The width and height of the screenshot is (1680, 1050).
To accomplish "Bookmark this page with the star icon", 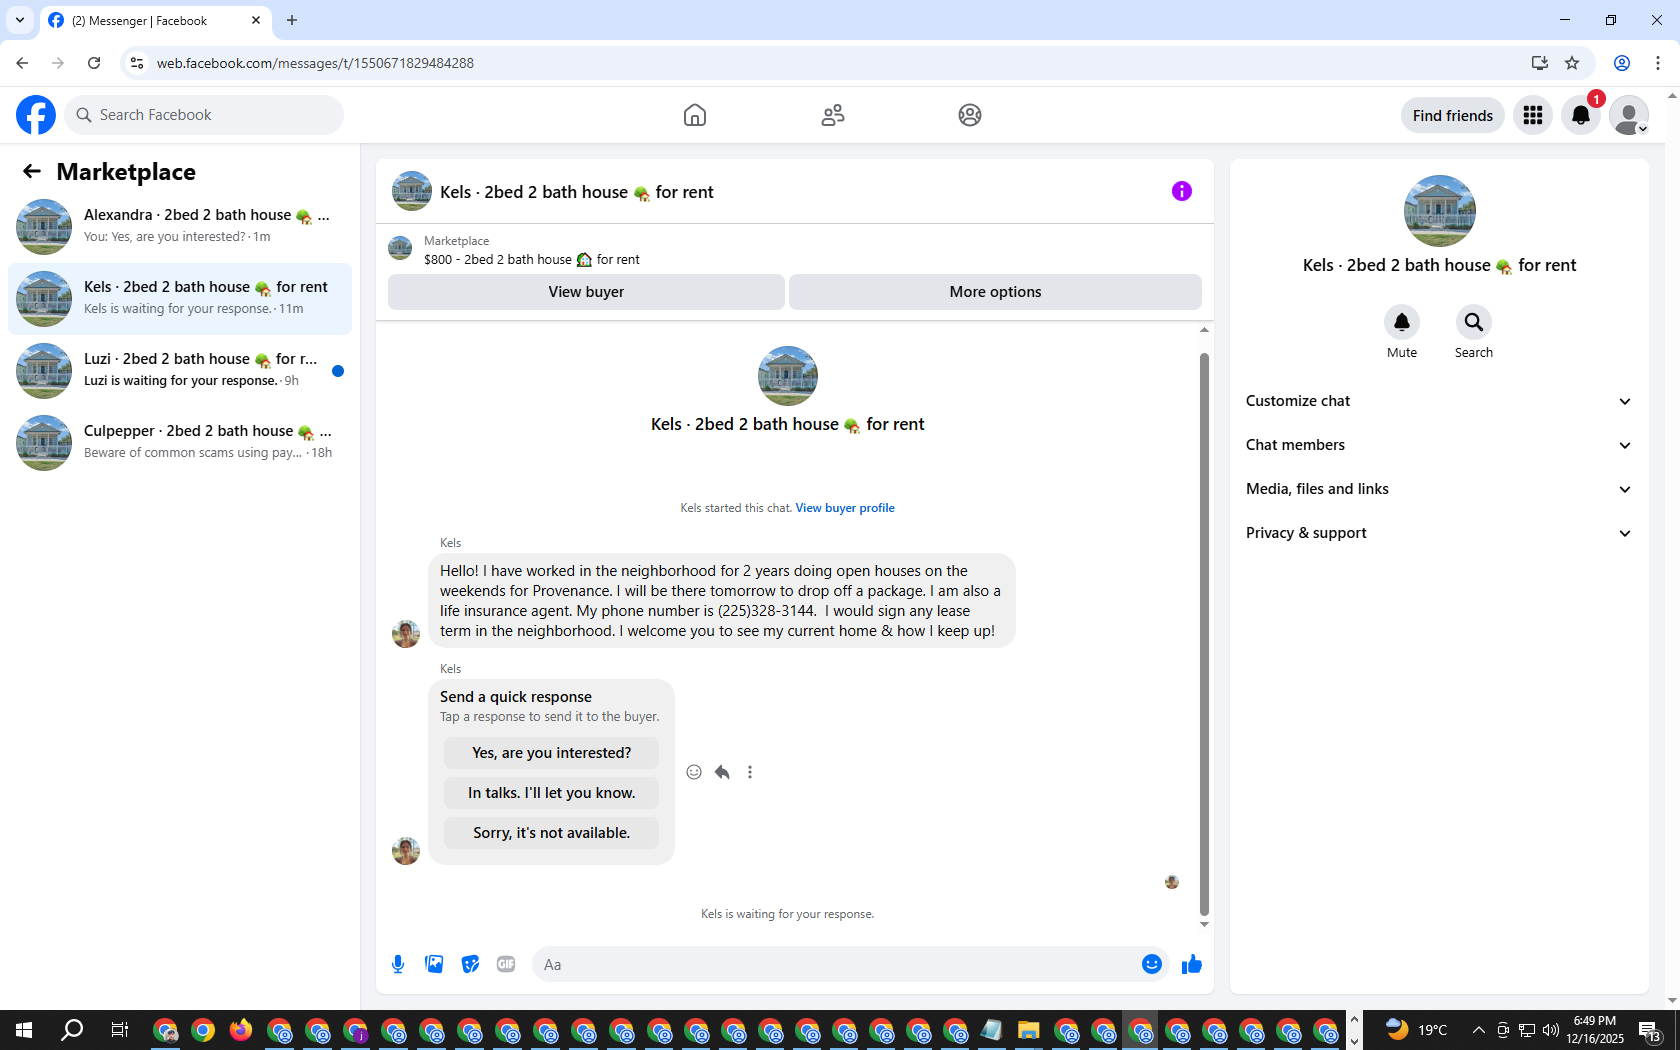I will (x=1572, y=63).
